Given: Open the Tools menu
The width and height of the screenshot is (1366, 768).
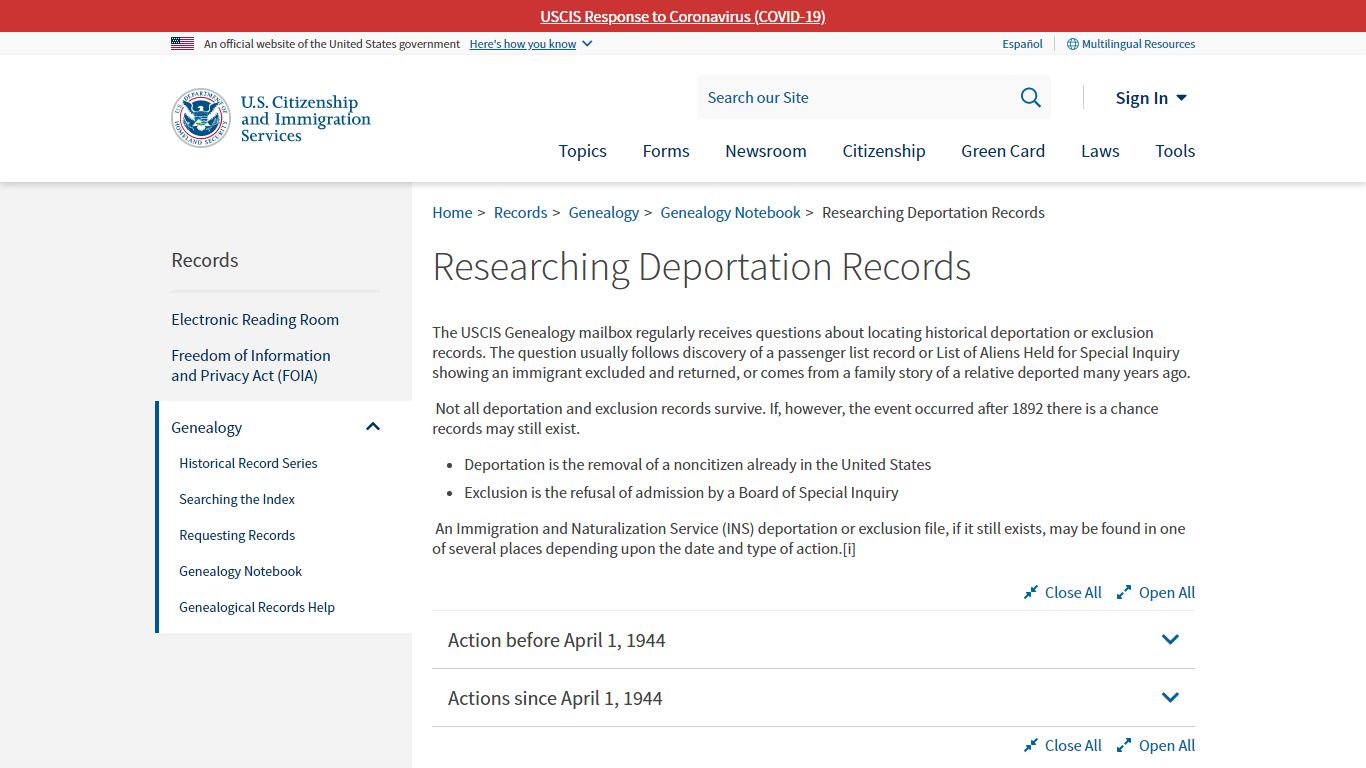Looking at the screenshot, I should pos(1175,151).
